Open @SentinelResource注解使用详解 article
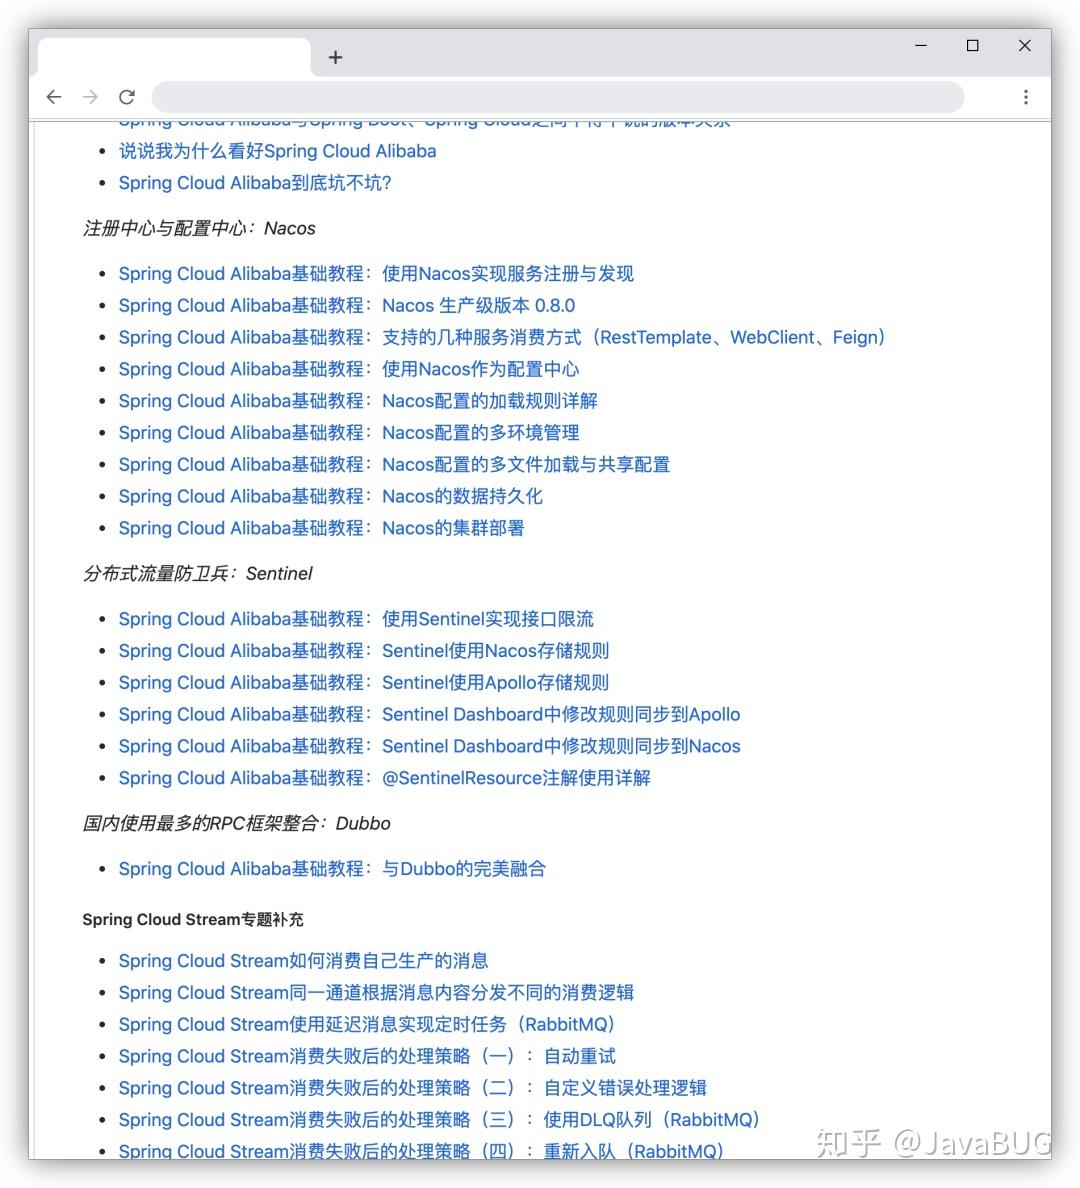The image size is (1080, 1188). tap(385, 778)
